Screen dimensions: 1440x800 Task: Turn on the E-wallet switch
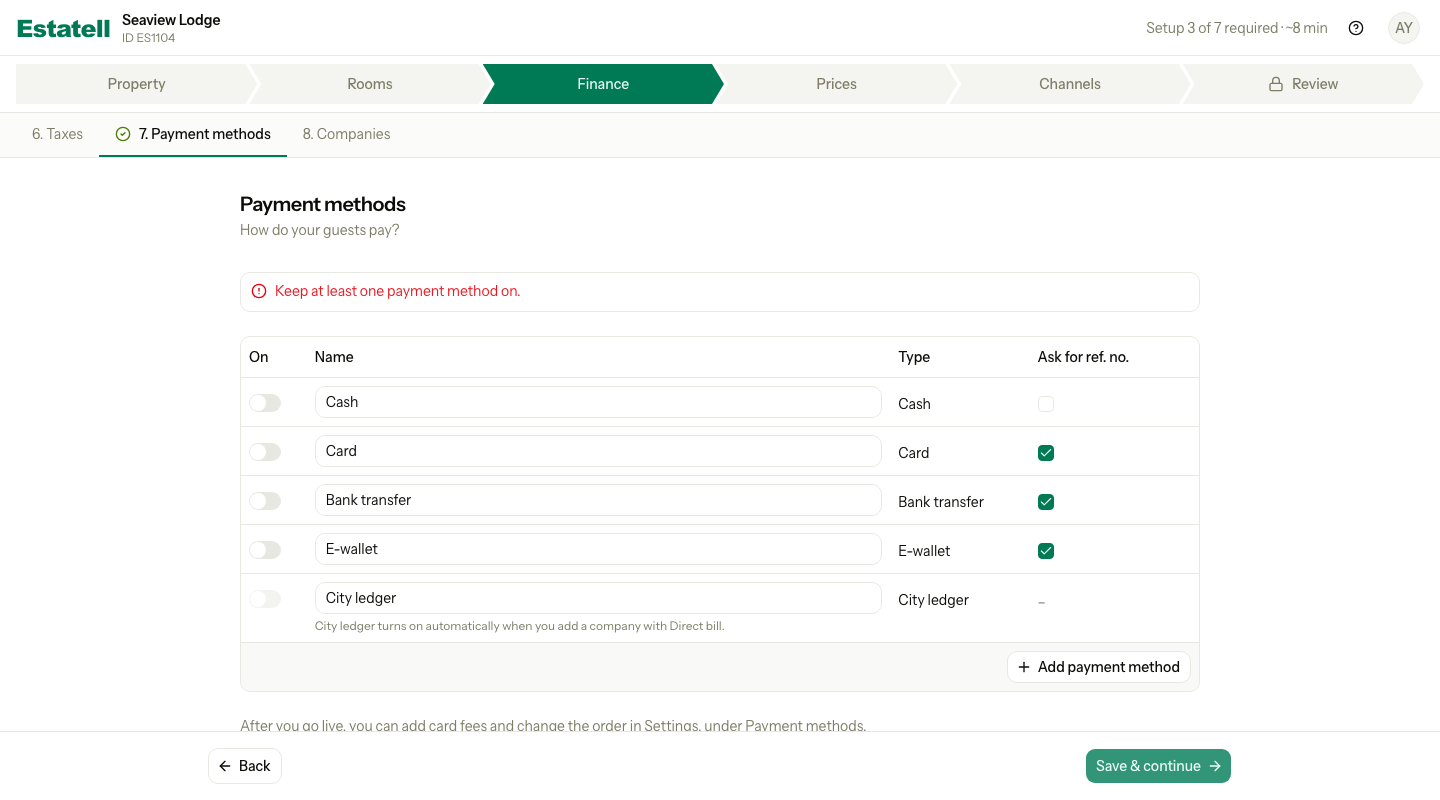point(265,550)
